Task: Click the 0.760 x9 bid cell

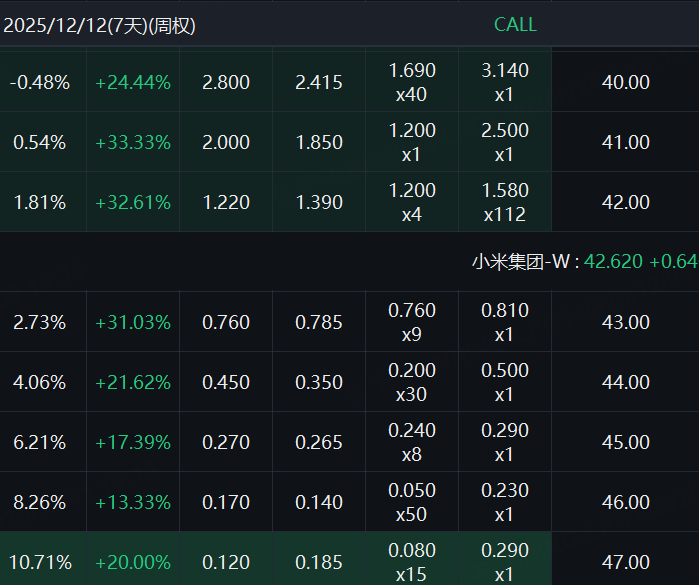Action: pyautogui.click(x=412, y=322)
